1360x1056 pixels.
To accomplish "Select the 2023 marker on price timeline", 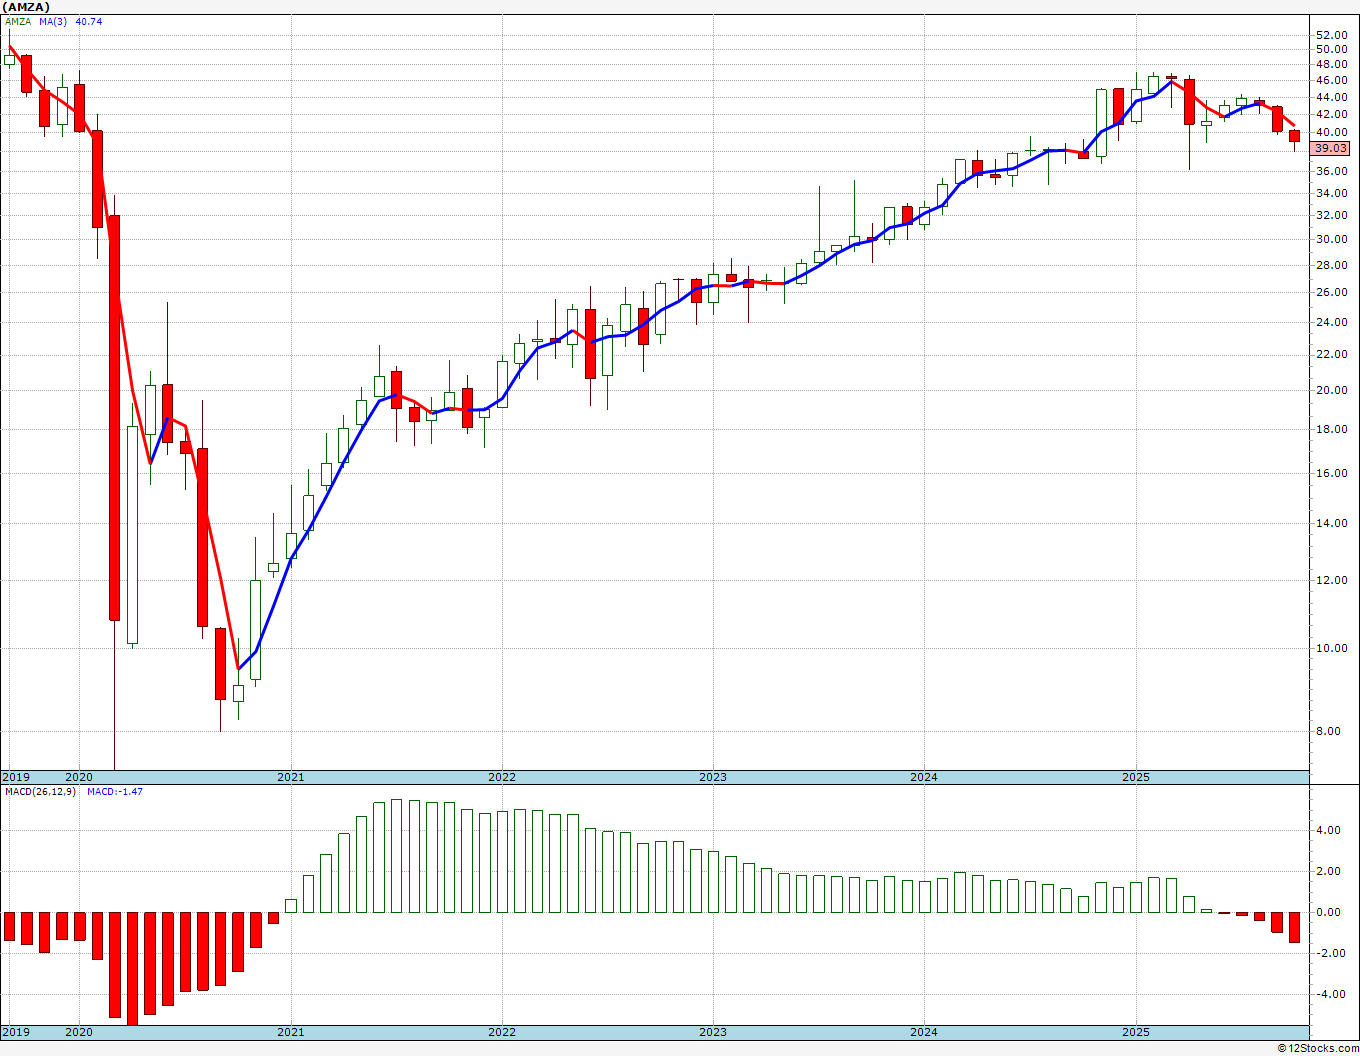I will (712, 777).
